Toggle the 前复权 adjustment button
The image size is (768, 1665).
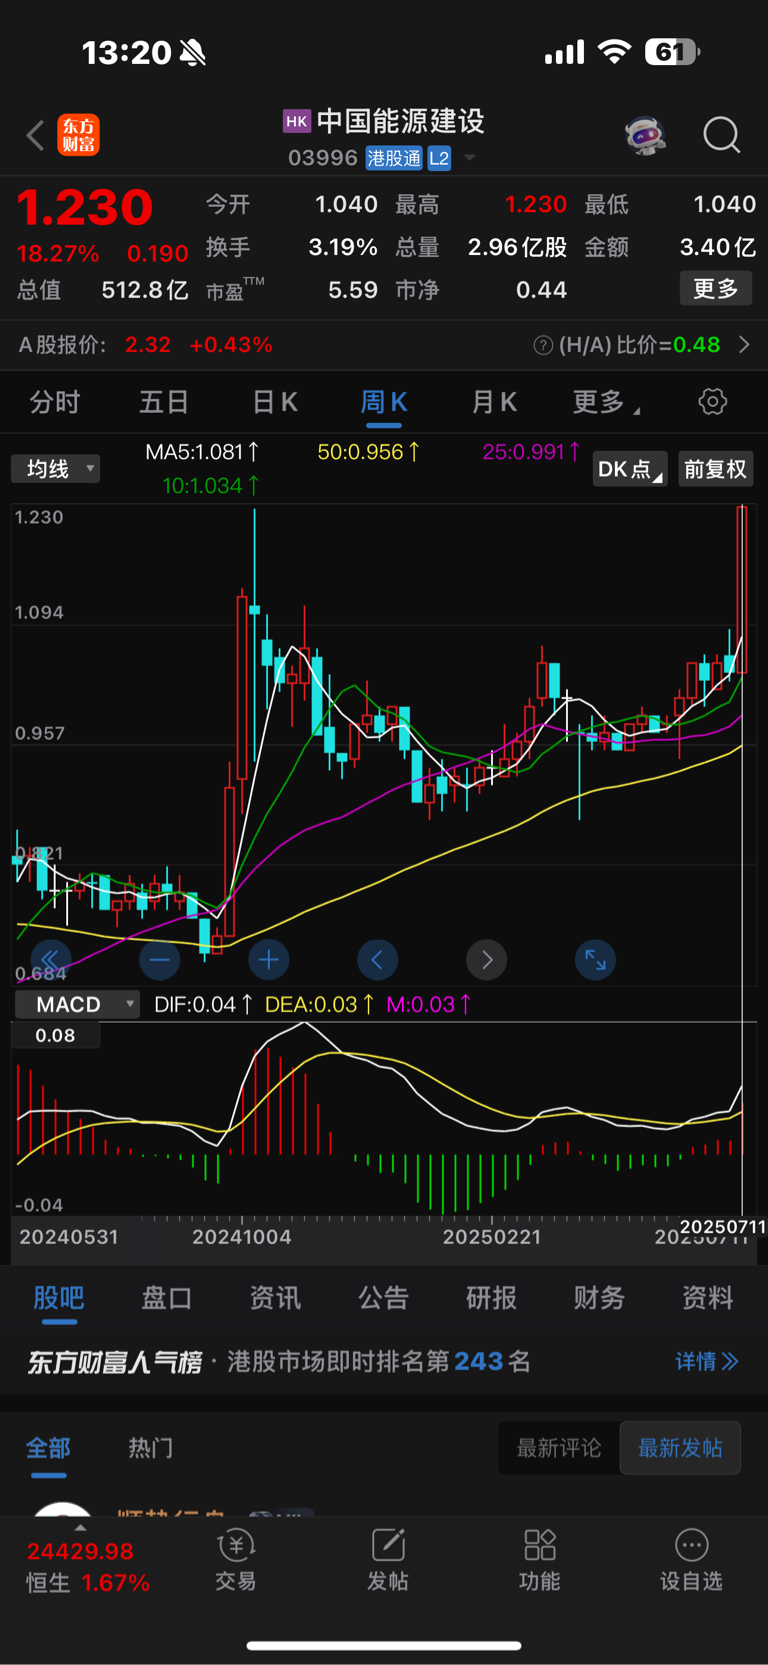716,469
